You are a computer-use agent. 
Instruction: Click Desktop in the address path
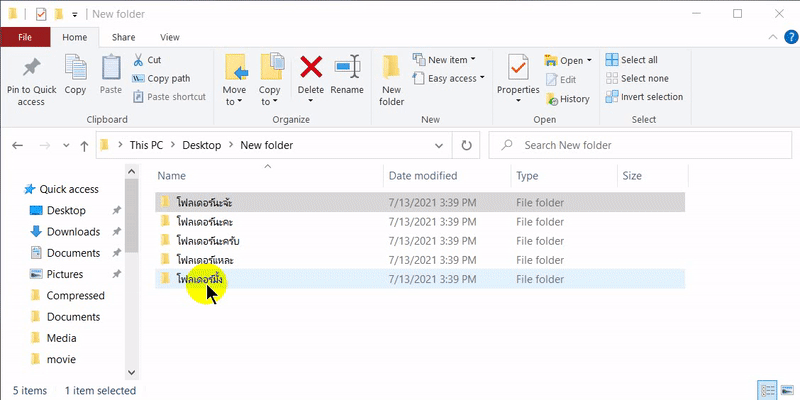(x=202, y=145)
